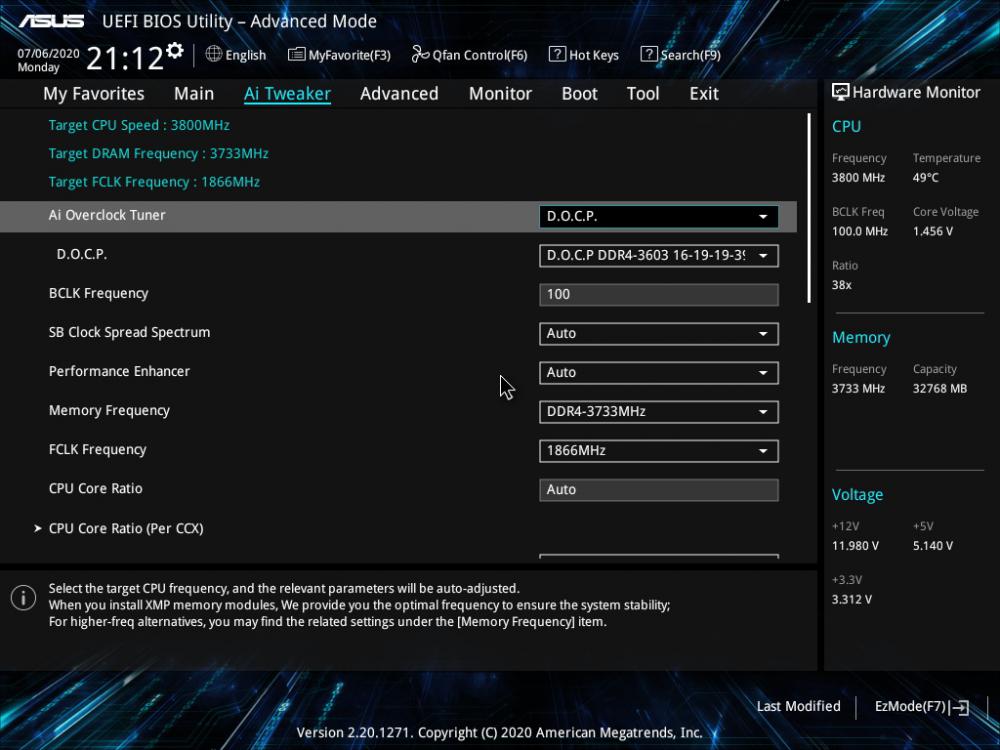Select the Ai Tweaker tab
The width and height of the screenshot is (1000, 750).
click(287, 94)
